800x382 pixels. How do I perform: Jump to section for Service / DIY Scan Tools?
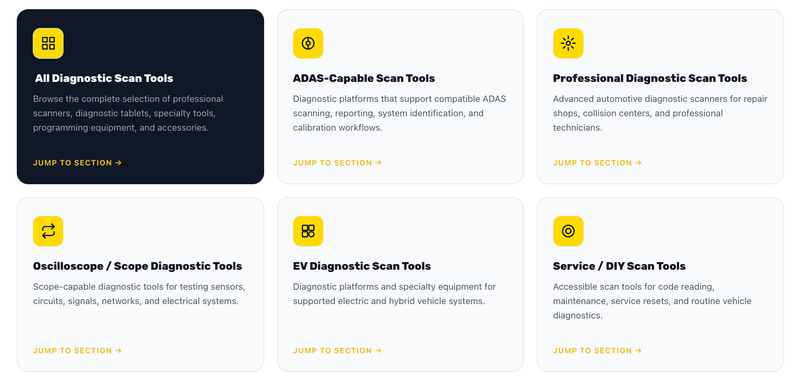(x=597, y=350)
